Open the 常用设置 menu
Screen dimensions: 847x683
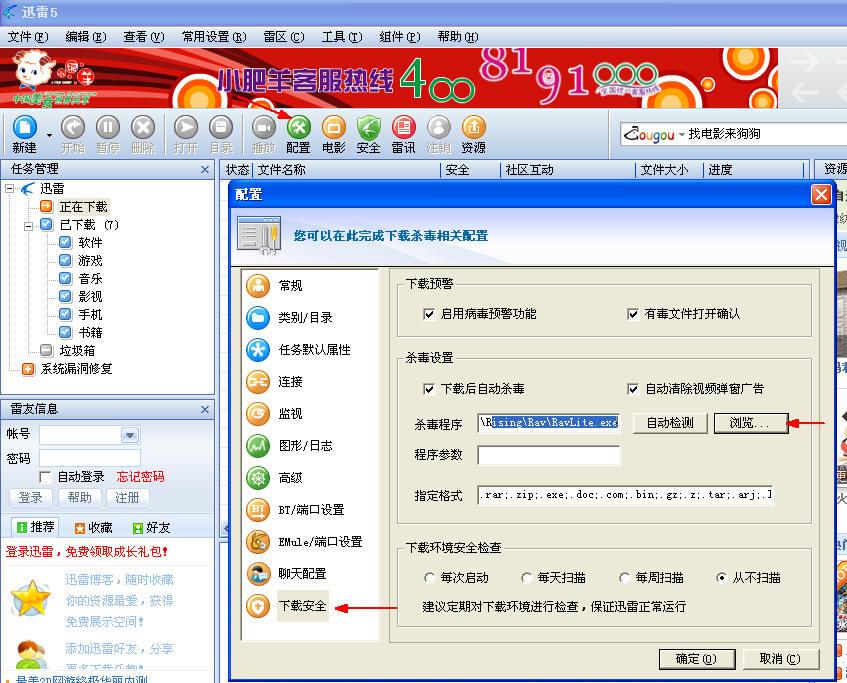[214, 37]
